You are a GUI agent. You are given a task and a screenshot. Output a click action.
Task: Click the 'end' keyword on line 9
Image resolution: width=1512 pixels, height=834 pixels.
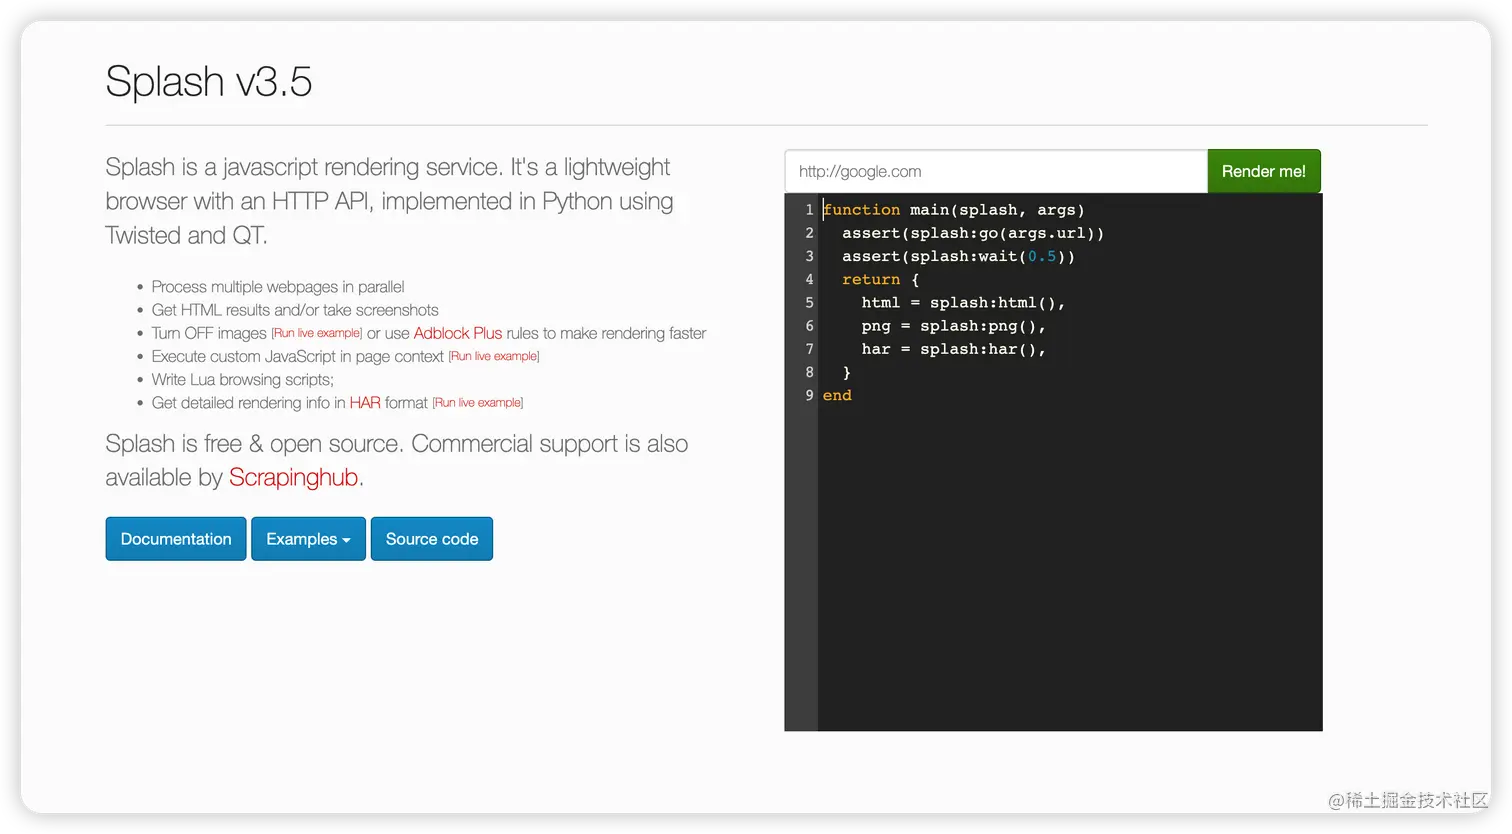click(x=837, y=395)
